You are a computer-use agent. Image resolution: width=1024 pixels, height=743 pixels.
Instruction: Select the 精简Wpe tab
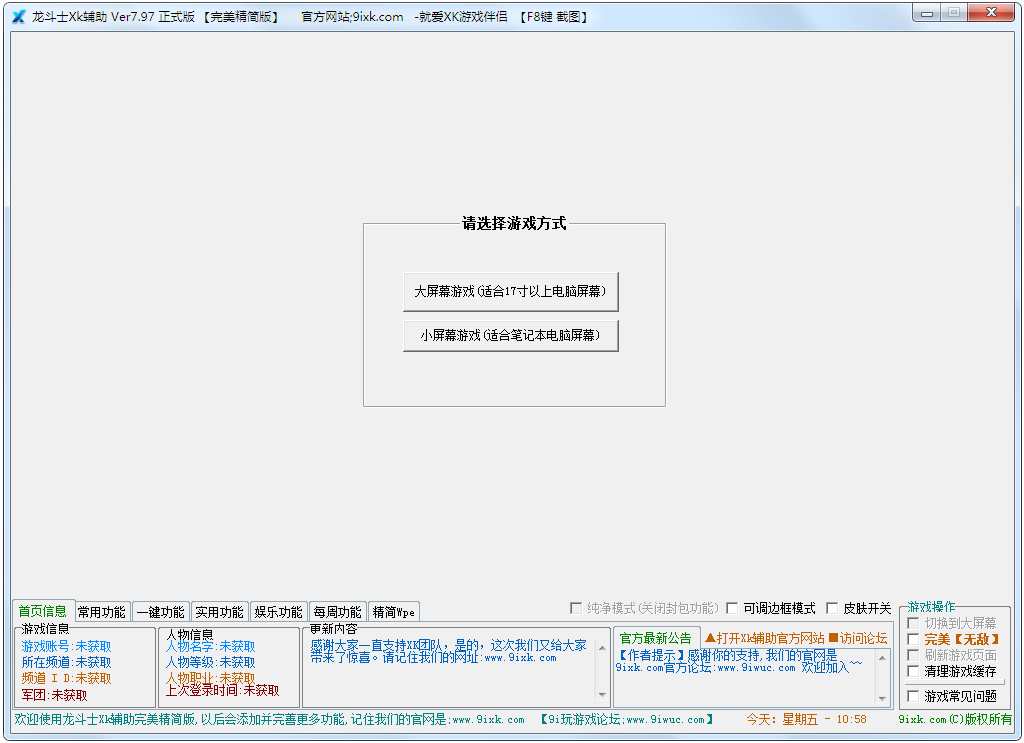tap(394, 611)
